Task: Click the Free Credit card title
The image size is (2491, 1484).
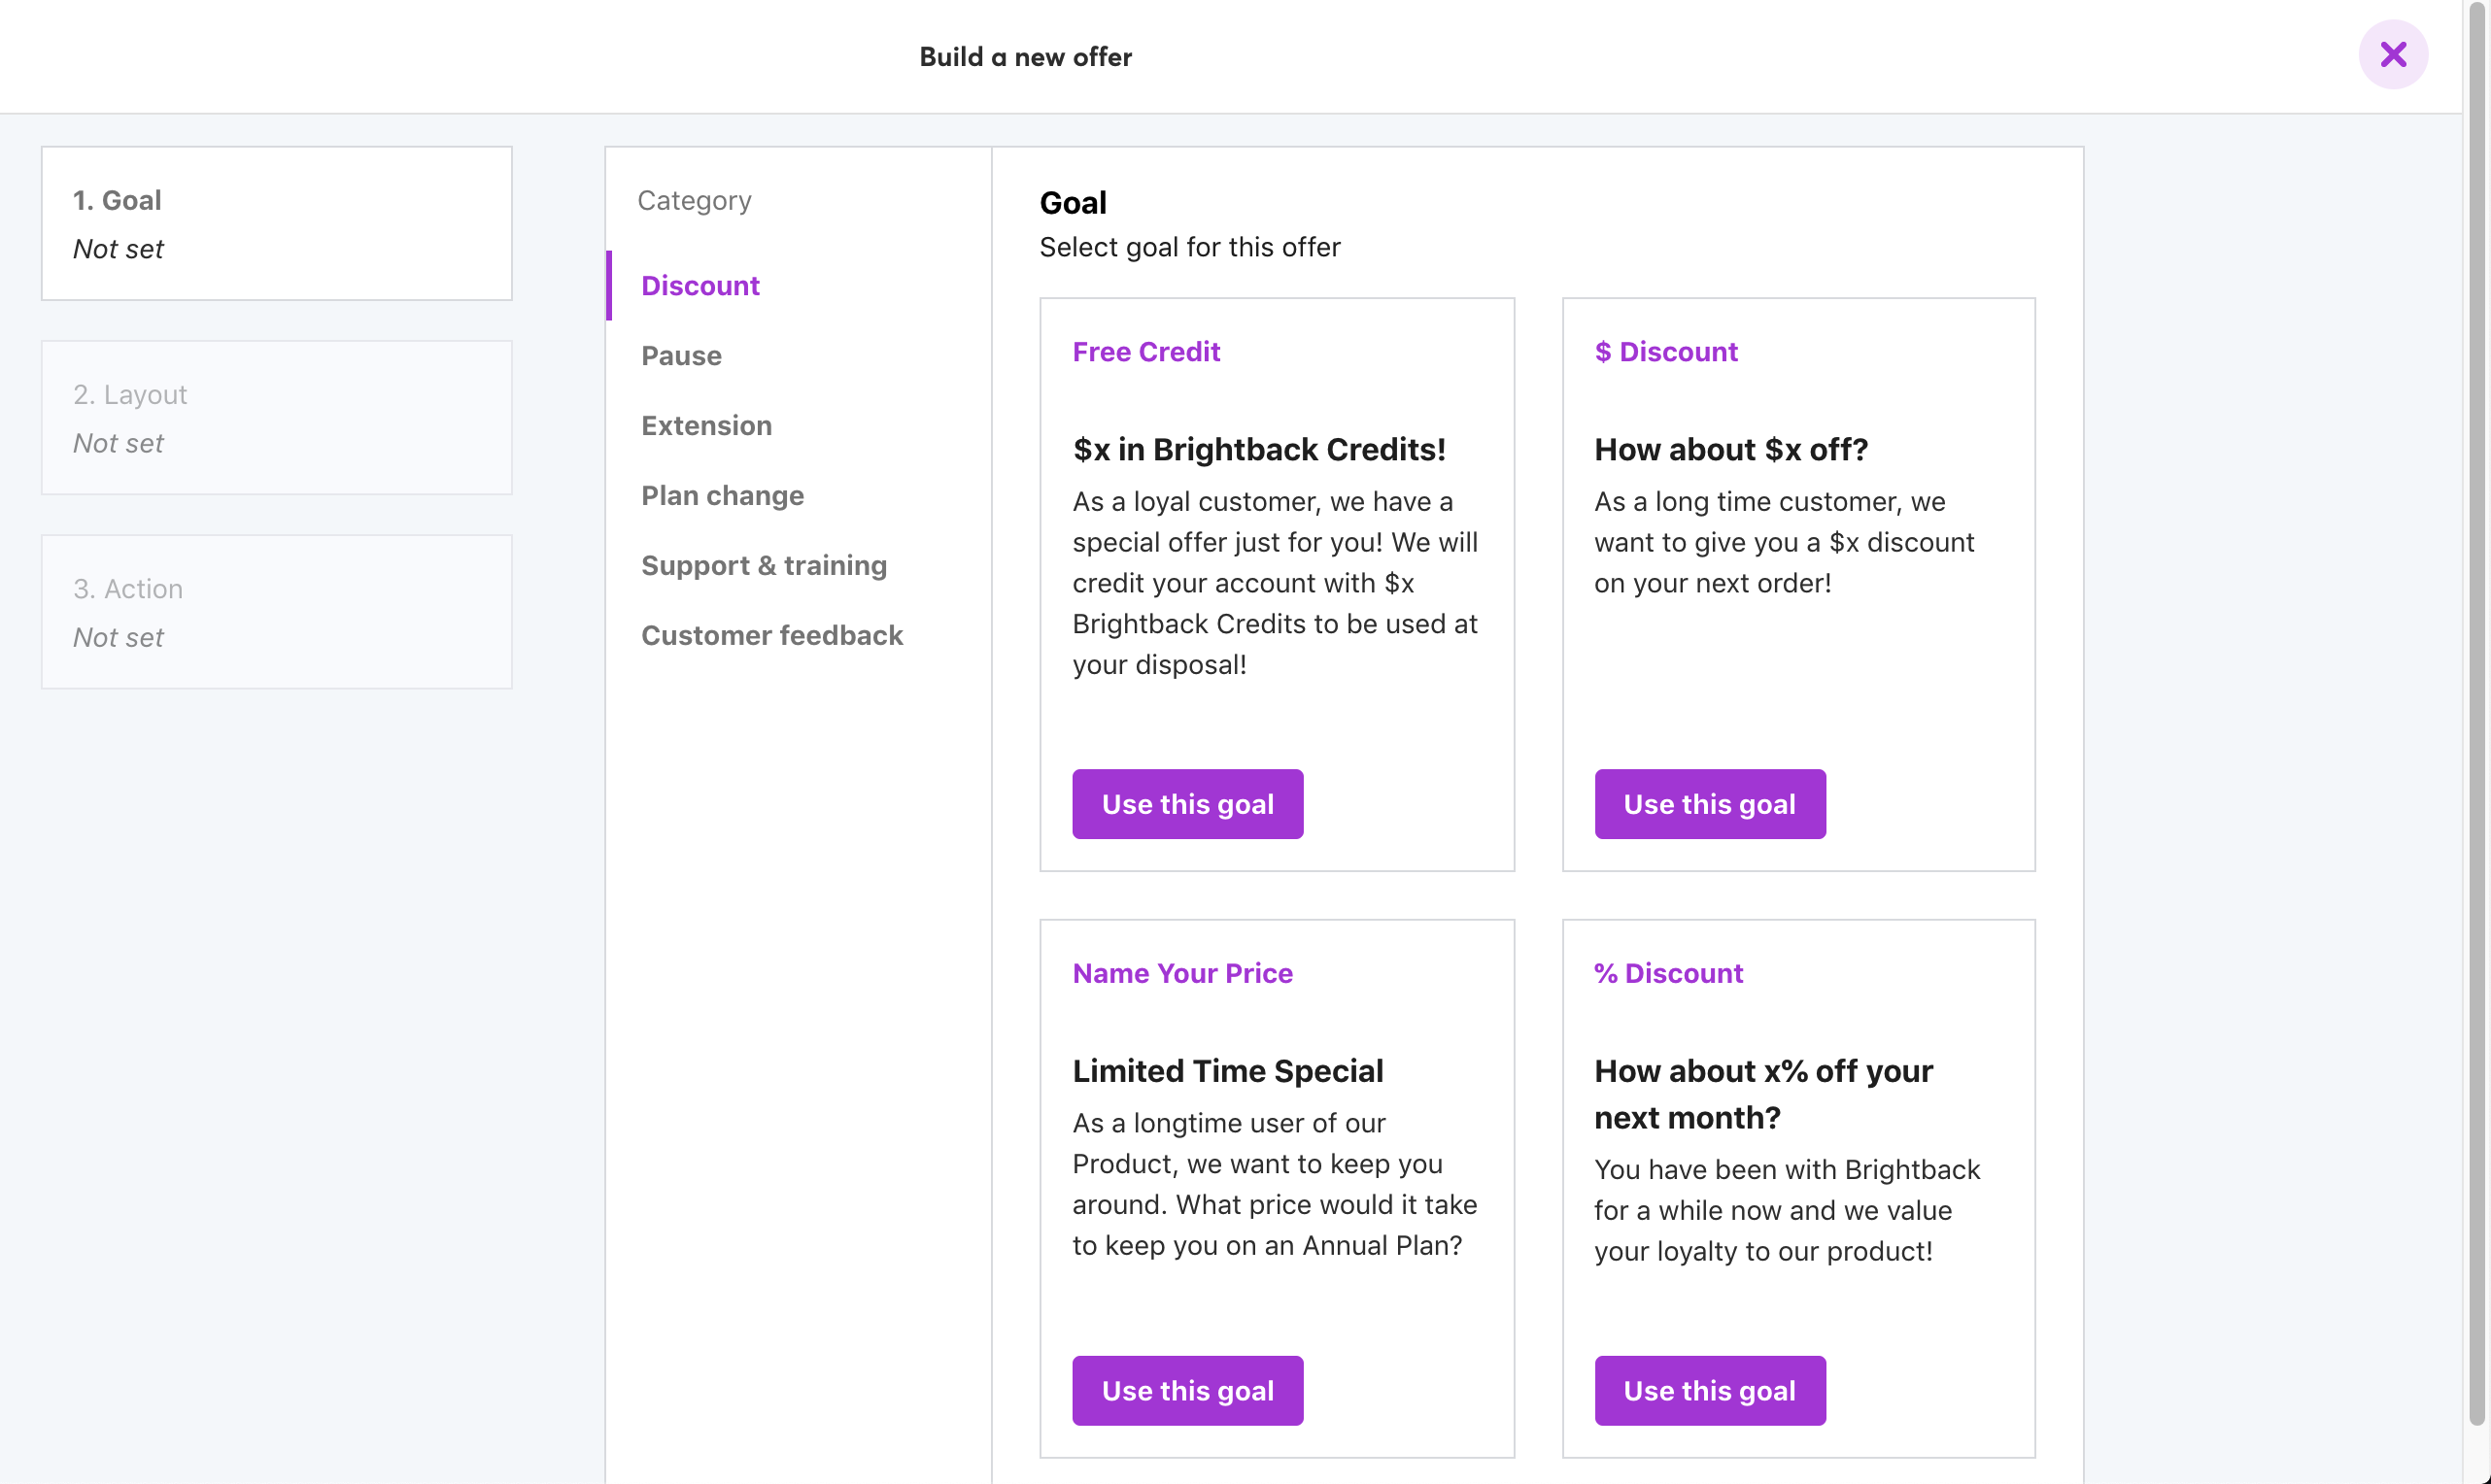Action: (1146, 352)
